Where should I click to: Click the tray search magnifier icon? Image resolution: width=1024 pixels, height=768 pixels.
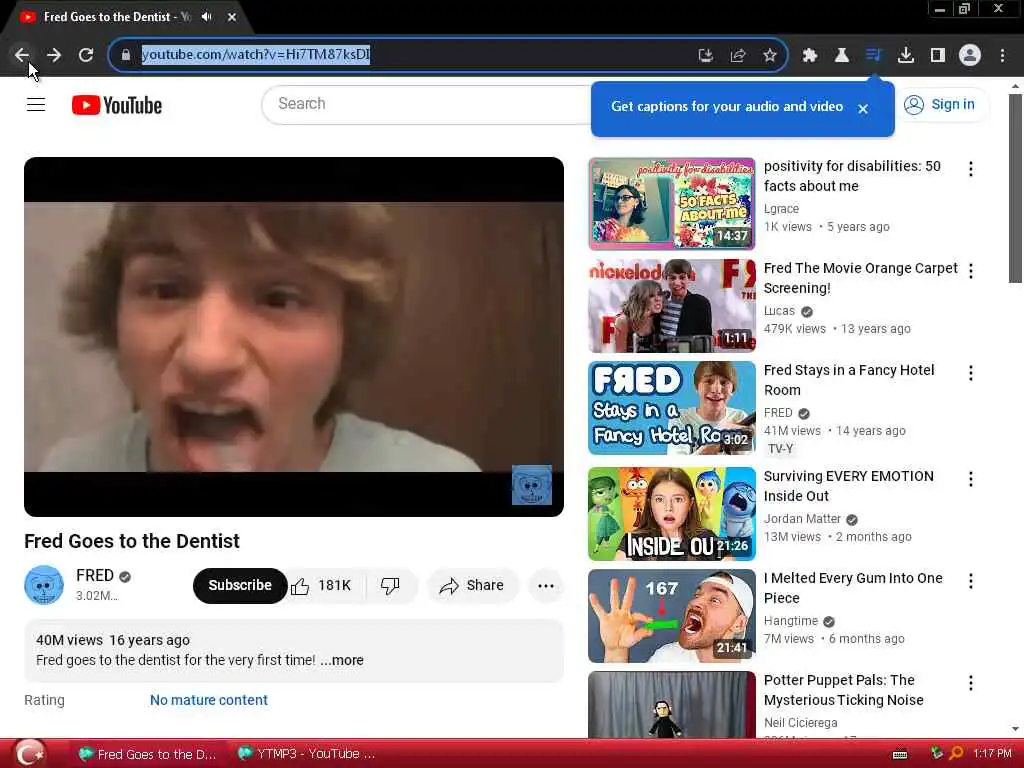click(x=956, y=754)
